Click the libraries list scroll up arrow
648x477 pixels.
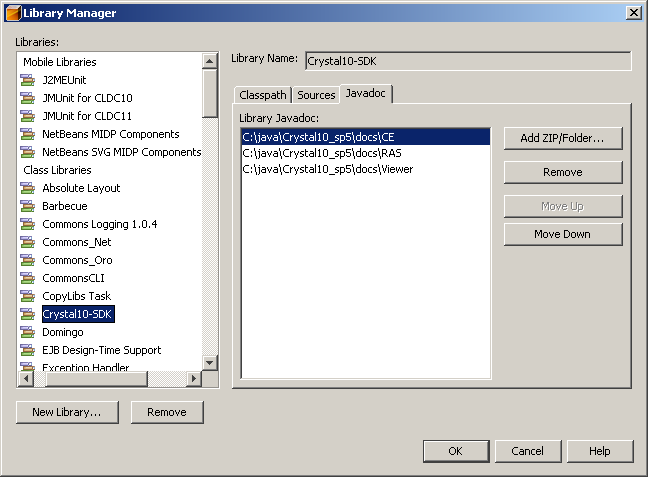click(x=210, y=61)
